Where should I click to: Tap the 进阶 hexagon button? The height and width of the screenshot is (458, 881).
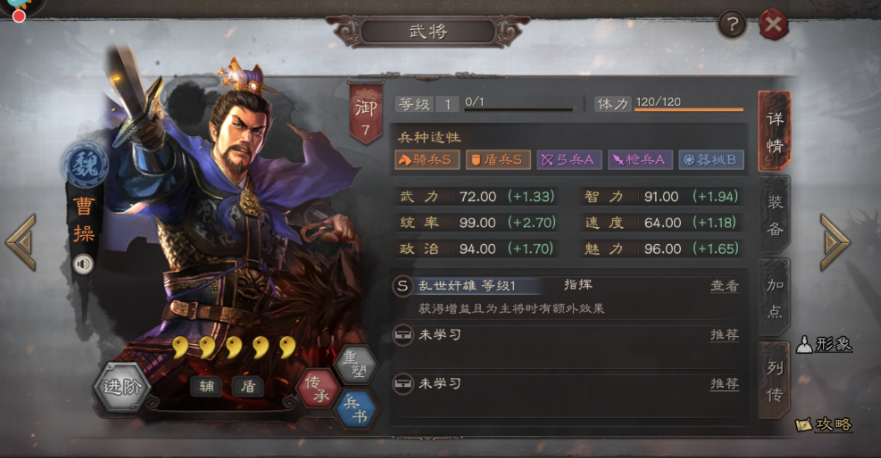[x=121, y=387]
